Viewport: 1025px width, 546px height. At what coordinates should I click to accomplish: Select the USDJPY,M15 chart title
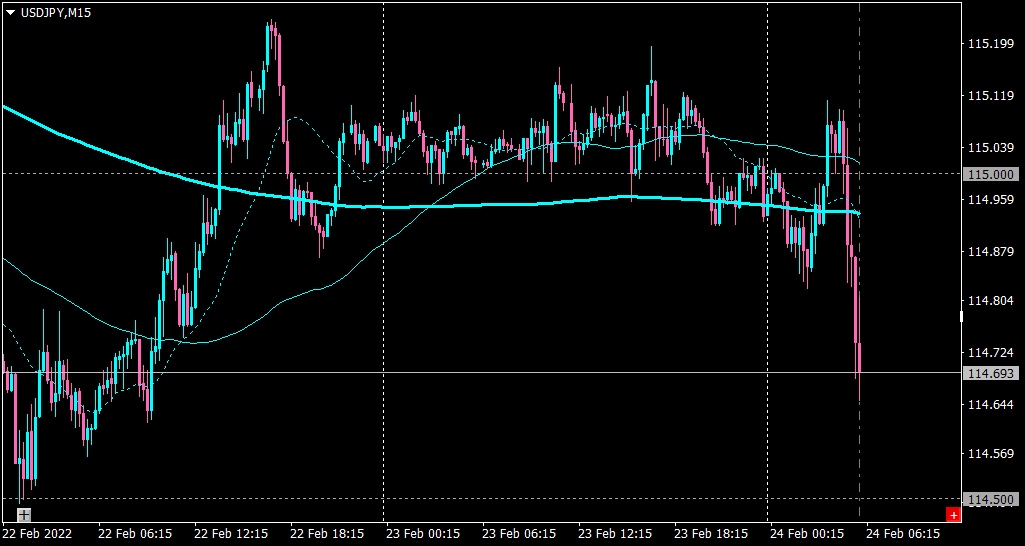[56, 12]
